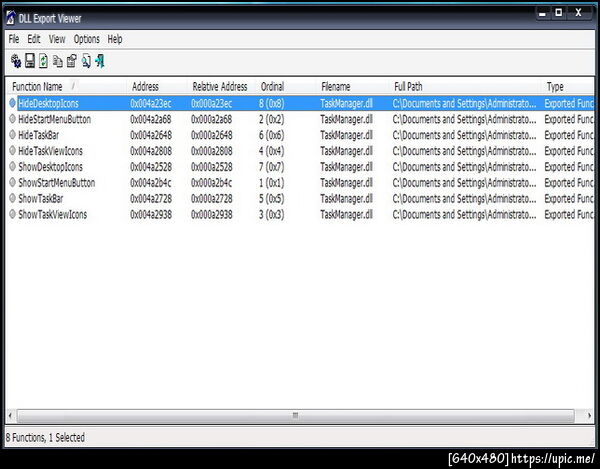Click relative address cell 0x000a2528
The image size is (600, 469).
click(211, 167)
